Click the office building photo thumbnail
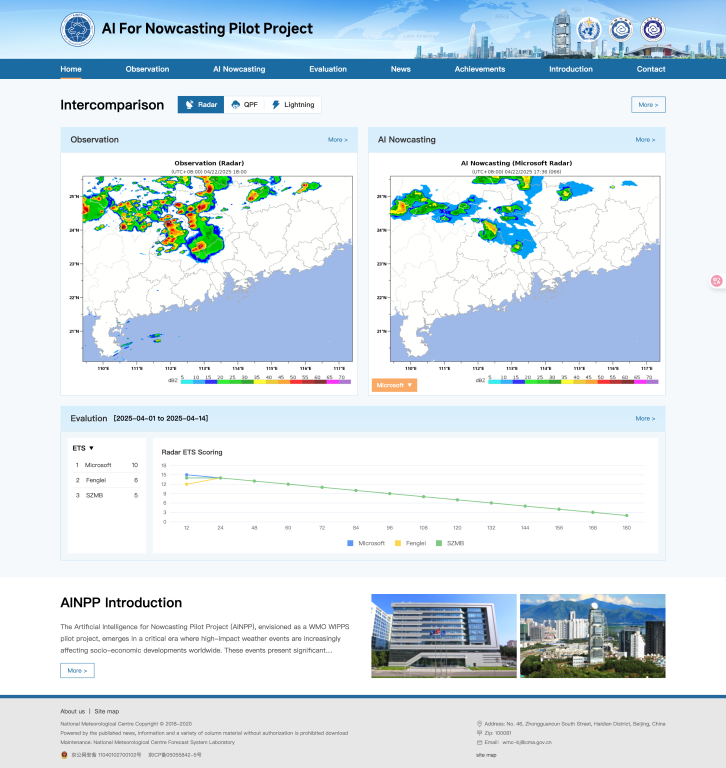 (444, 635)
